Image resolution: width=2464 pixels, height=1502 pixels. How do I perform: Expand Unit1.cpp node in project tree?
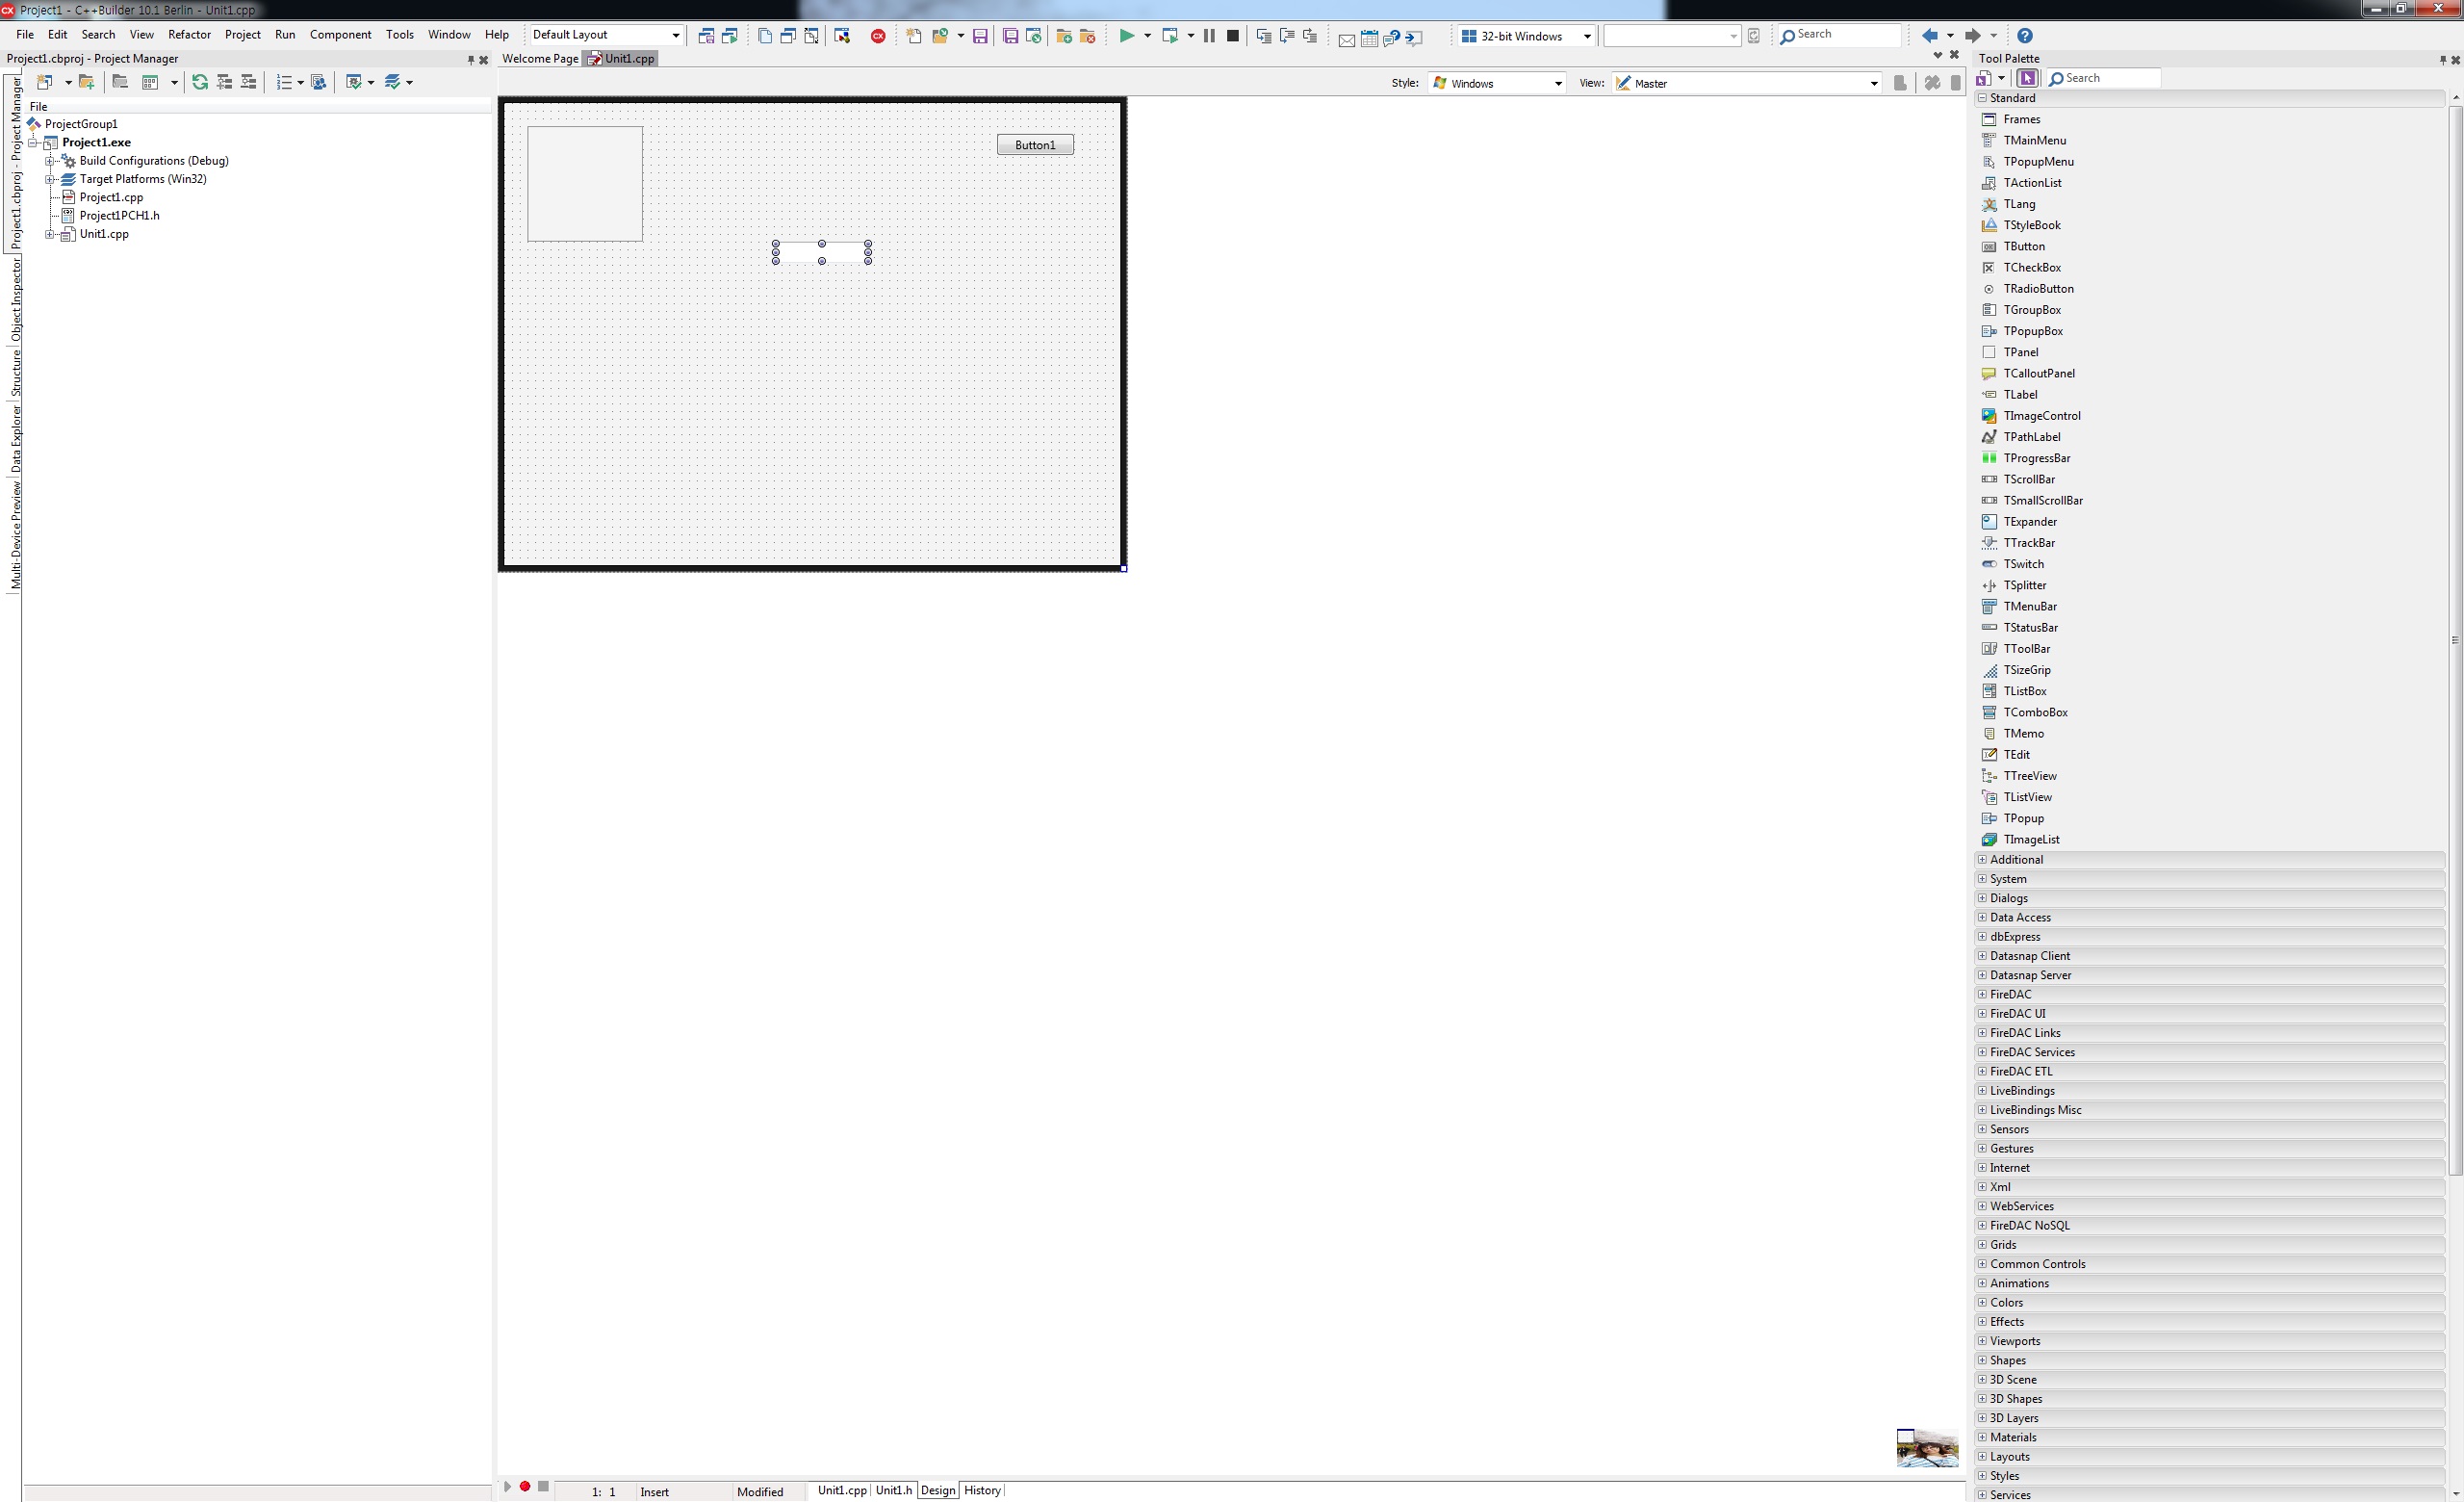coord(50,234)
